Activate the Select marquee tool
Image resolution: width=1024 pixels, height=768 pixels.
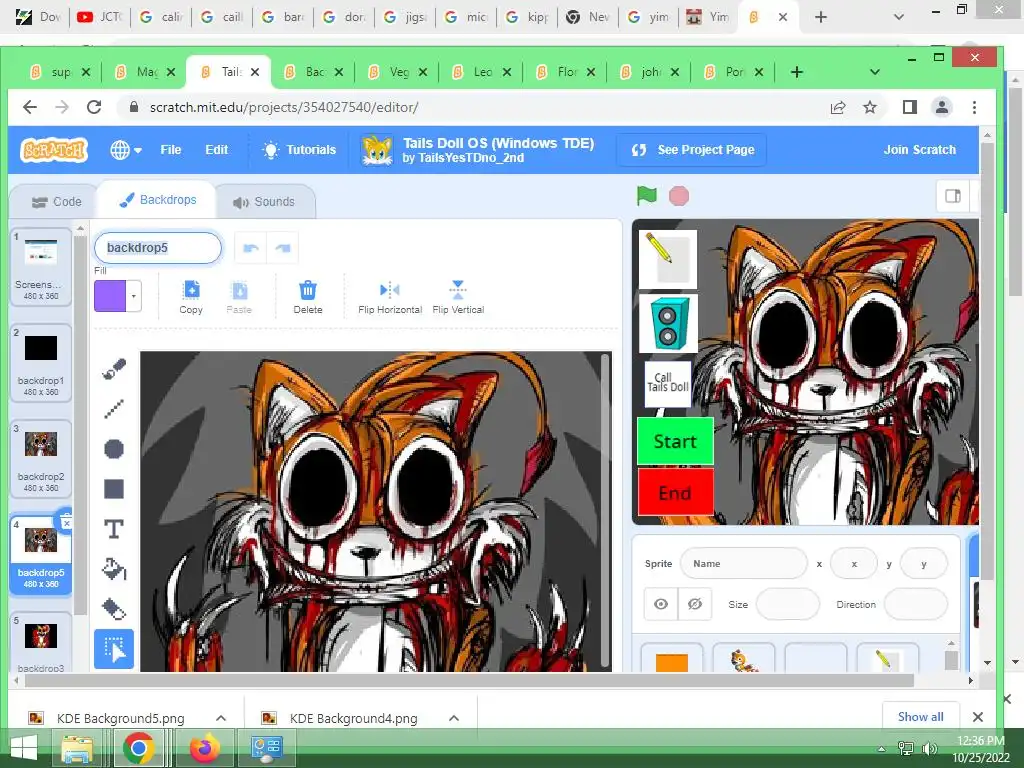click(x=114, y=649)
